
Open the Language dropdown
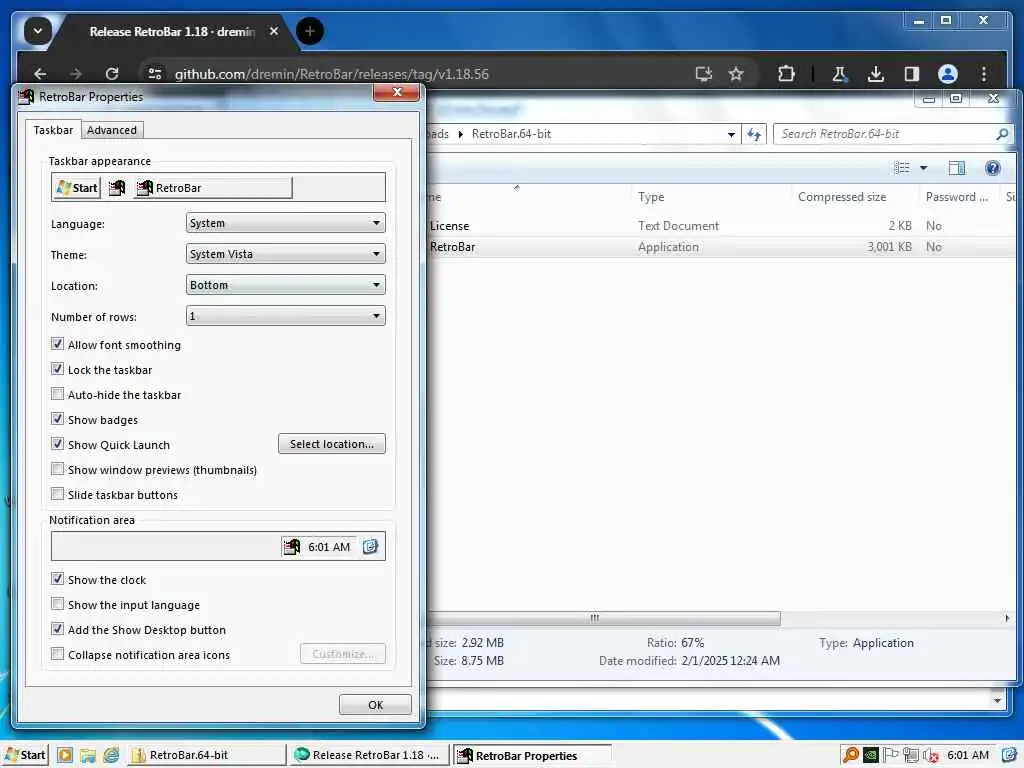285,223
